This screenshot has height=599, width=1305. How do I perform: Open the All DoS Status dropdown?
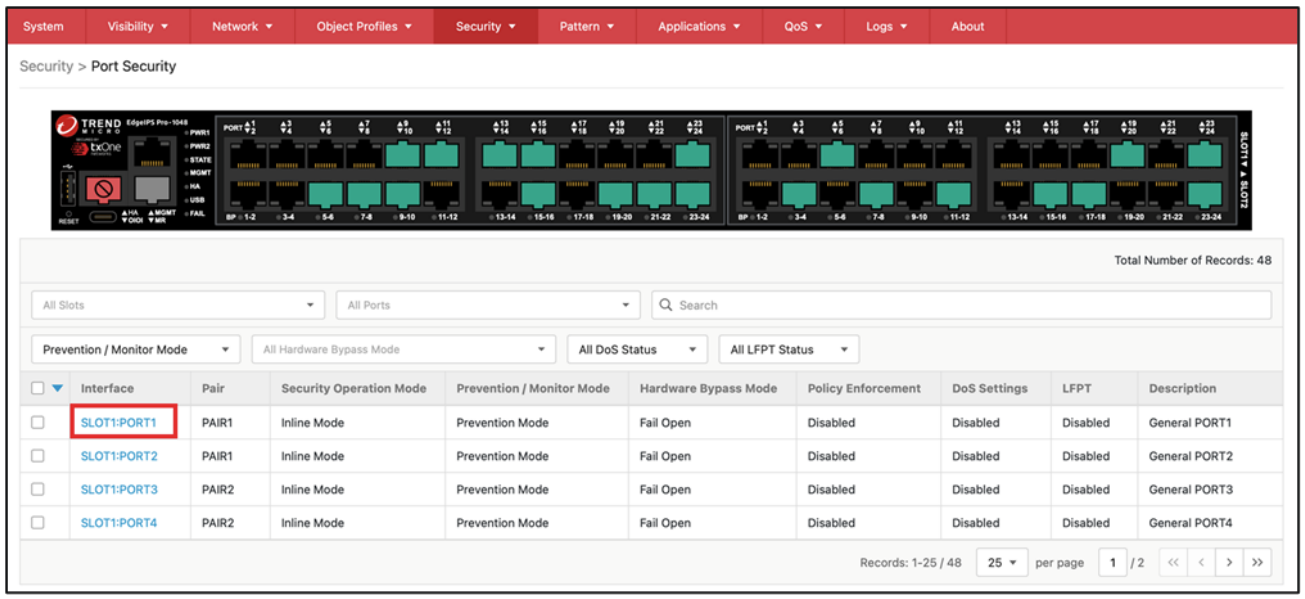tap(637, 350)
